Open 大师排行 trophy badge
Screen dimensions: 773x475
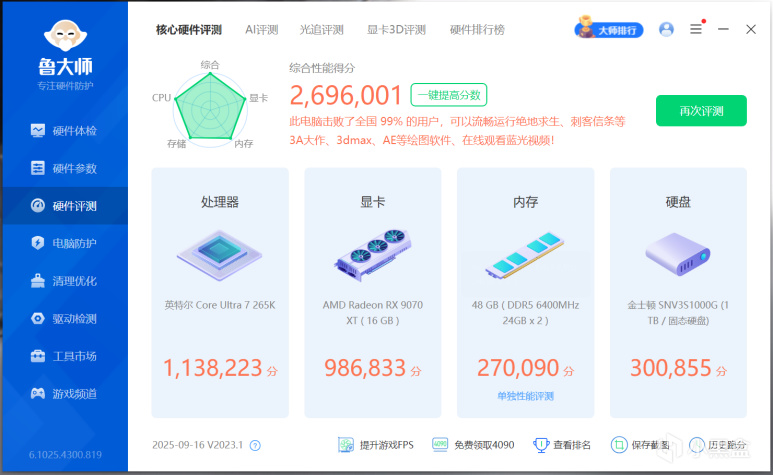coord(609,29)
